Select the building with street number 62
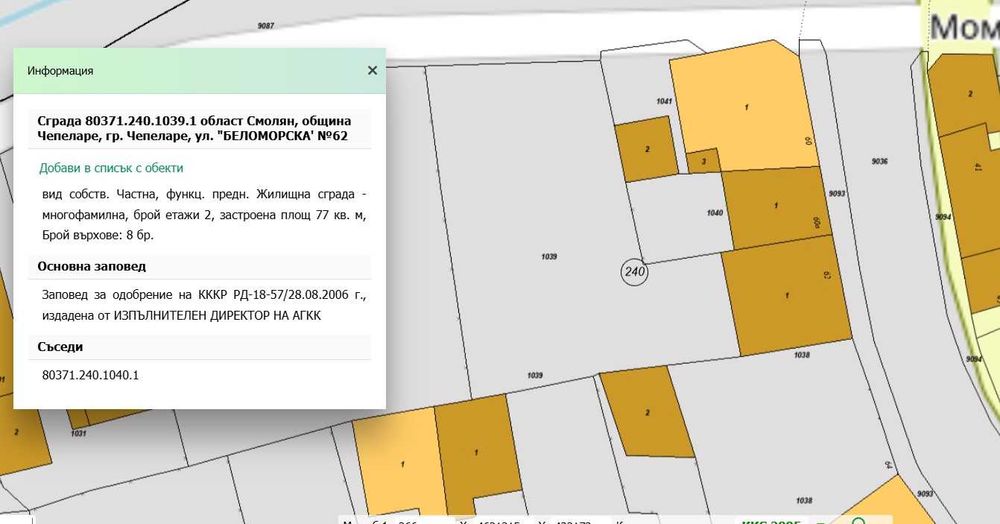Image resolution: width=1000 pixels, height=524 pixels. [x=787, y=295]
